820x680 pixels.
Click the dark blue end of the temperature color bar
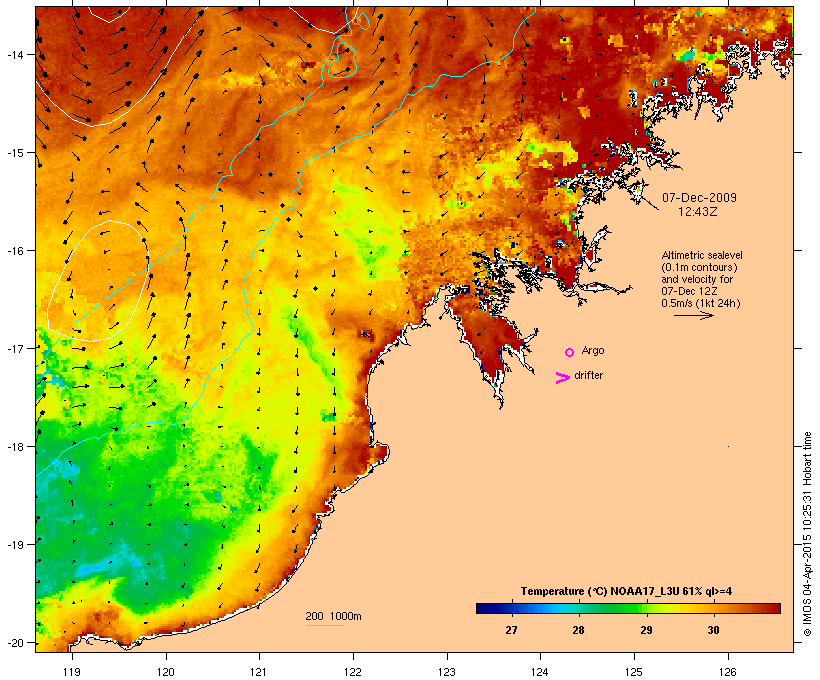tap(482, 608)
